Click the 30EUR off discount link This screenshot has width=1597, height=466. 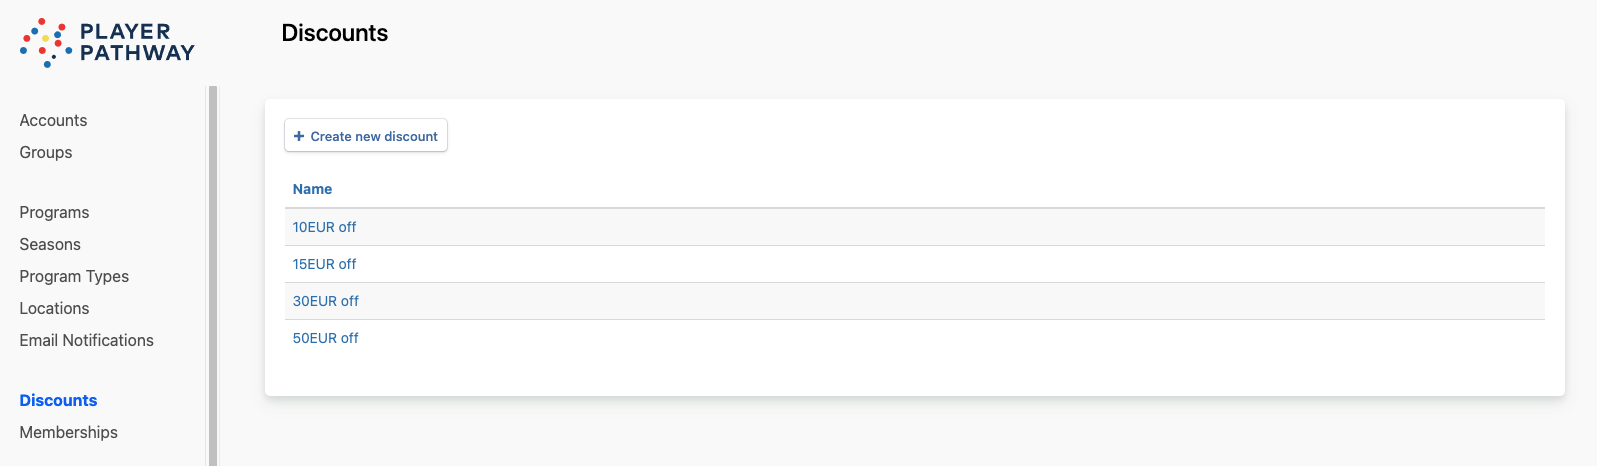click(x=325, y=301)
